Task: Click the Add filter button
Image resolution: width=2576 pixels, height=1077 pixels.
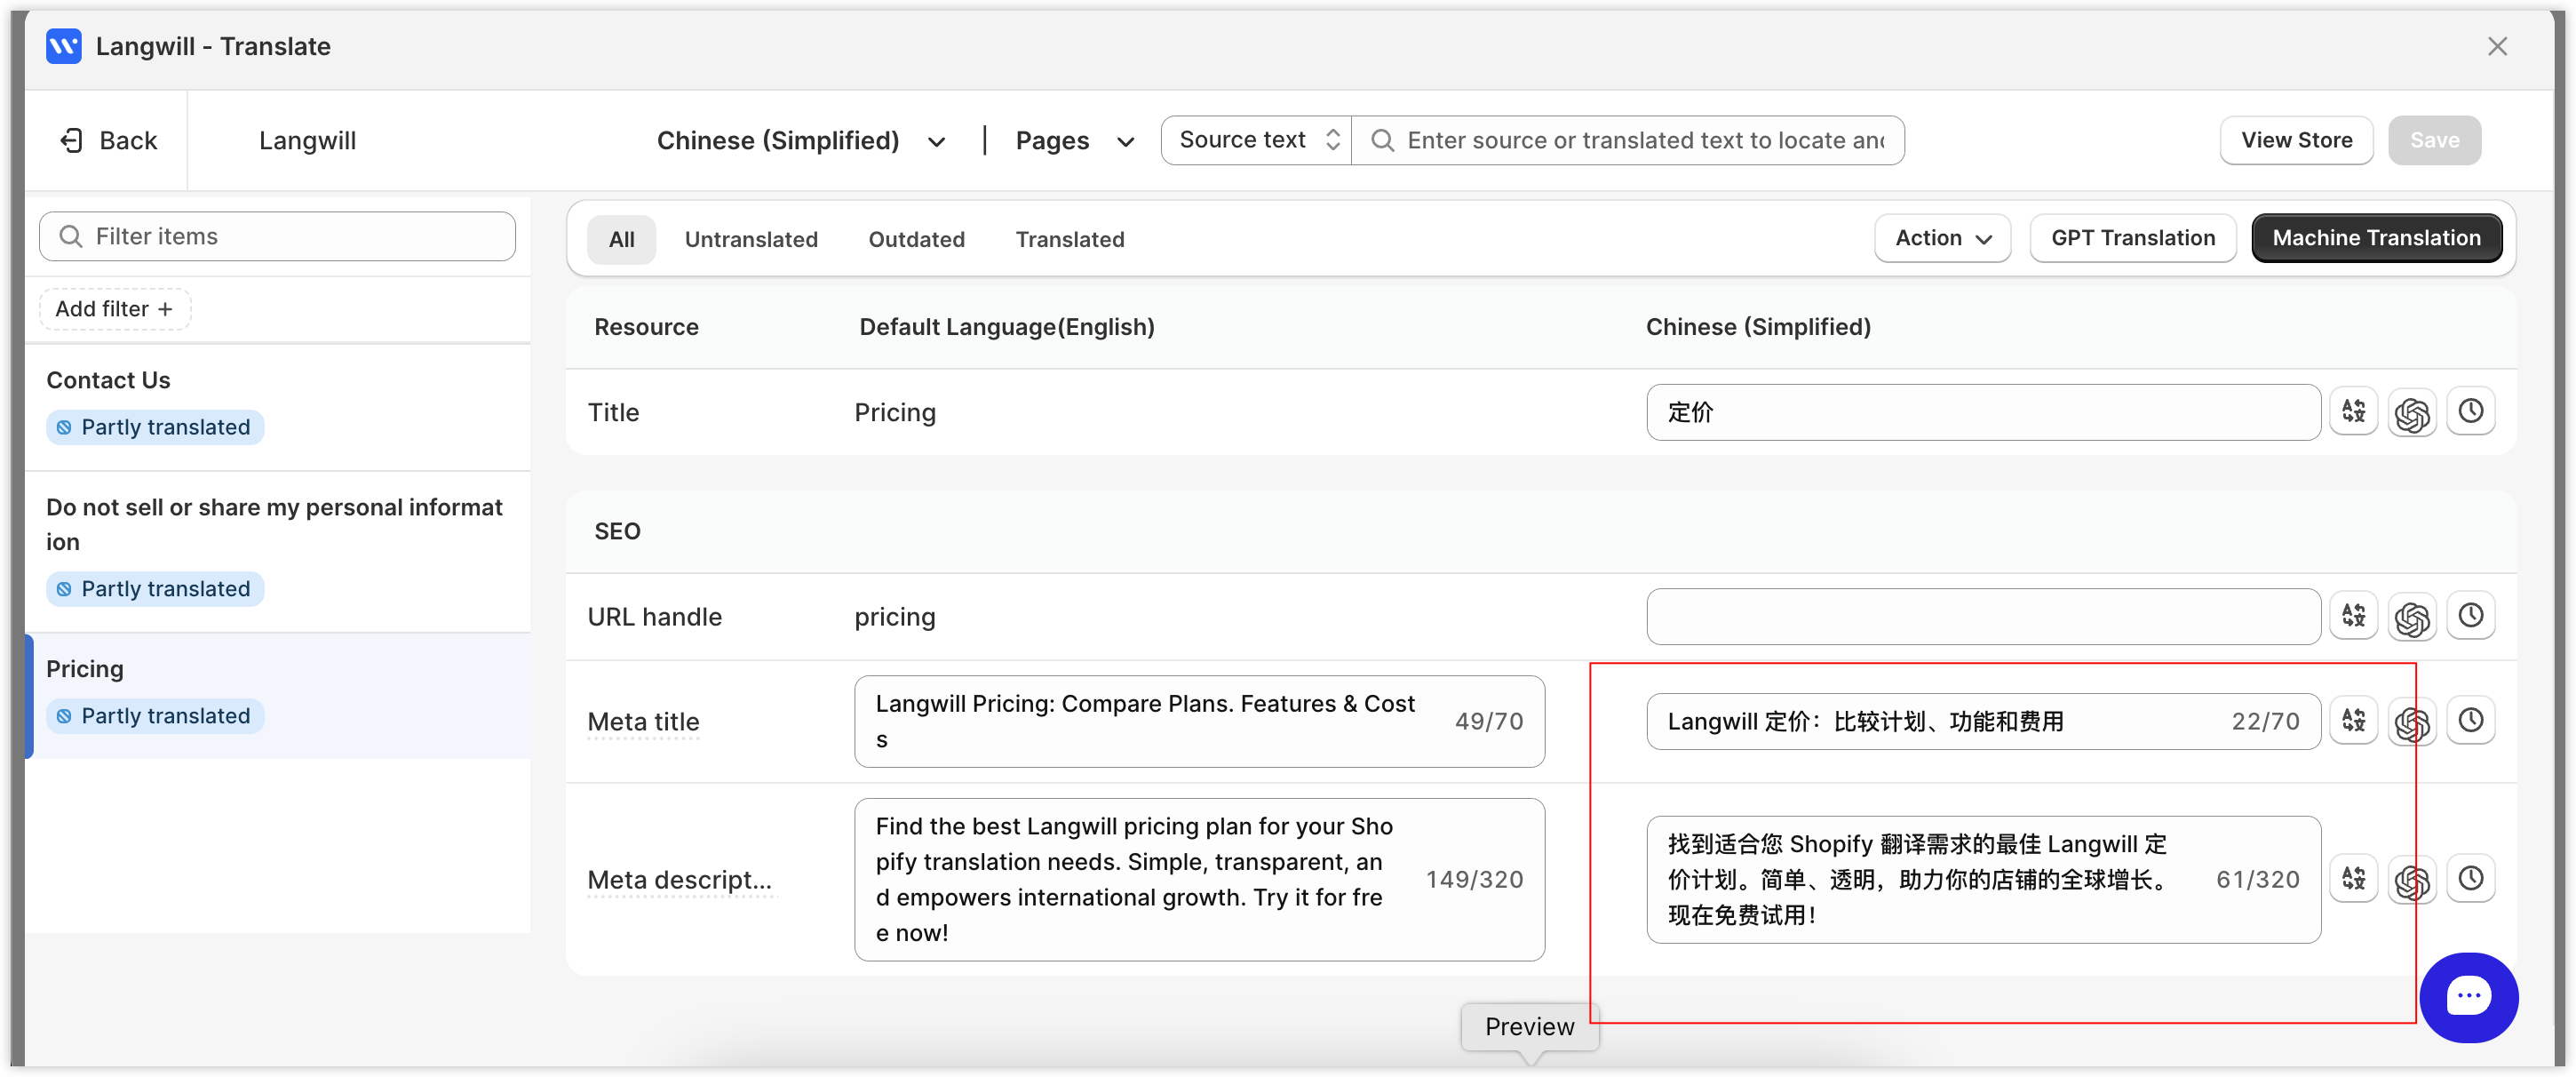Action: click(x=115, y=309)
